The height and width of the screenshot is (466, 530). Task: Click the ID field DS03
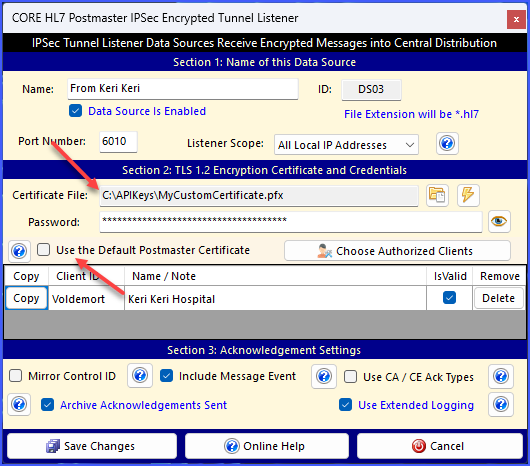(x=371, y=90)
